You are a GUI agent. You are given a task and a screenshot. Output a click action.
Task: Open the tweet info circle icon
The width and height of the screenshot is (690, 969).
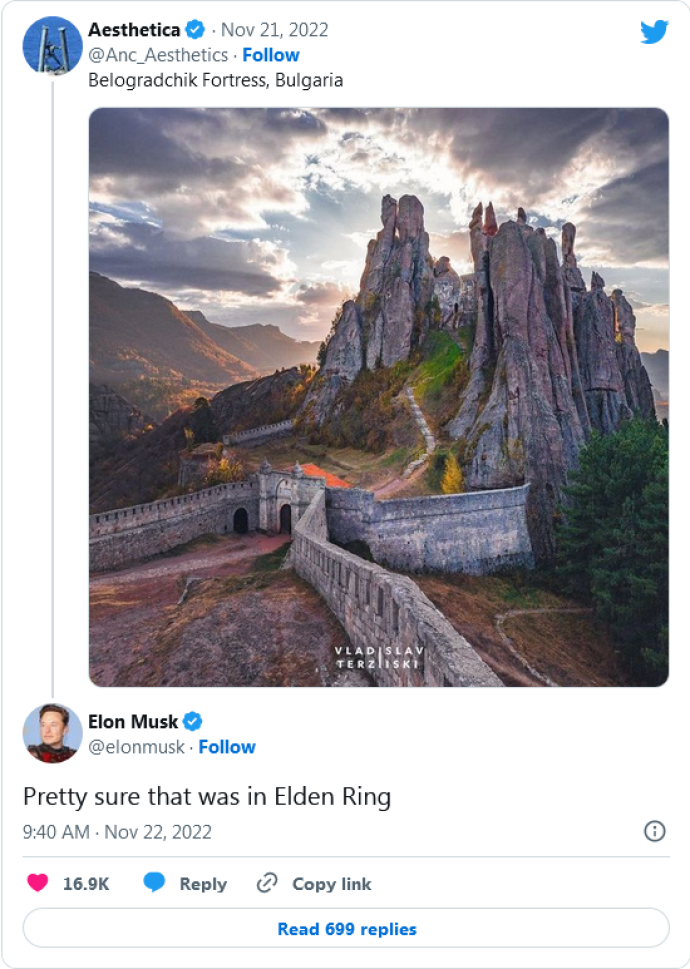pyautogui.click(x=654, y=831)
